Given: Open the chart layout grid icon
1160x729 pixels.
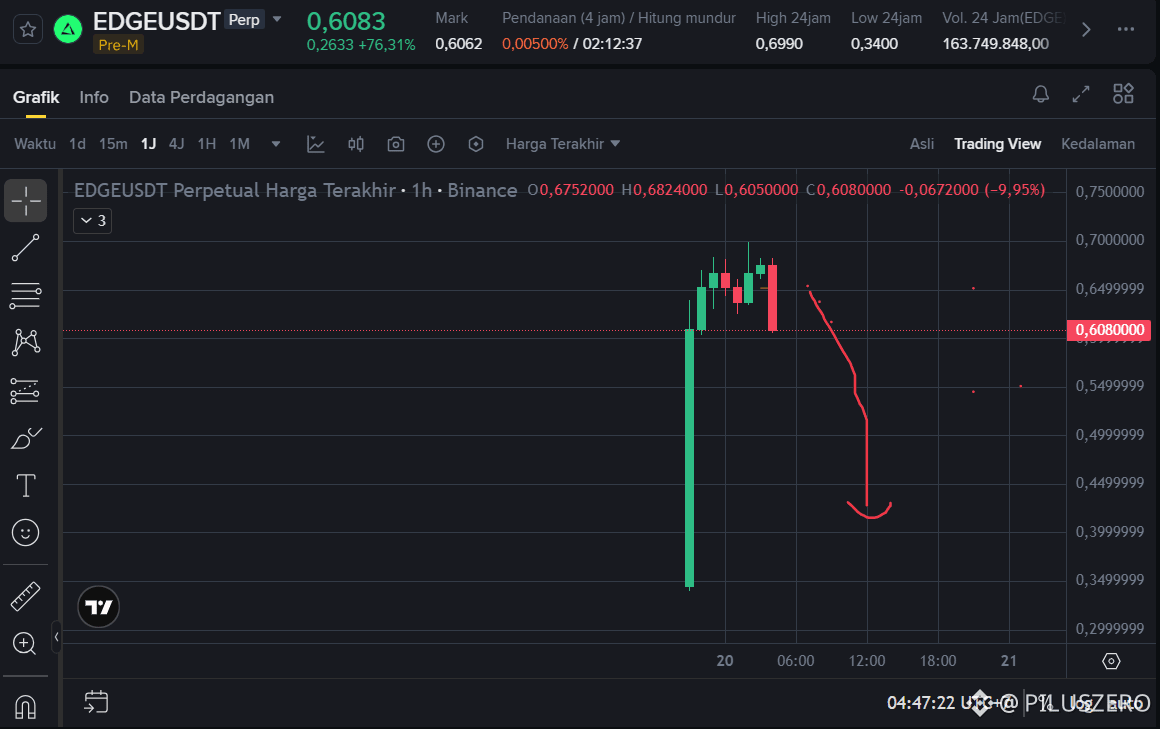Looking at the screenshot, I should (x=1123, y=93).
